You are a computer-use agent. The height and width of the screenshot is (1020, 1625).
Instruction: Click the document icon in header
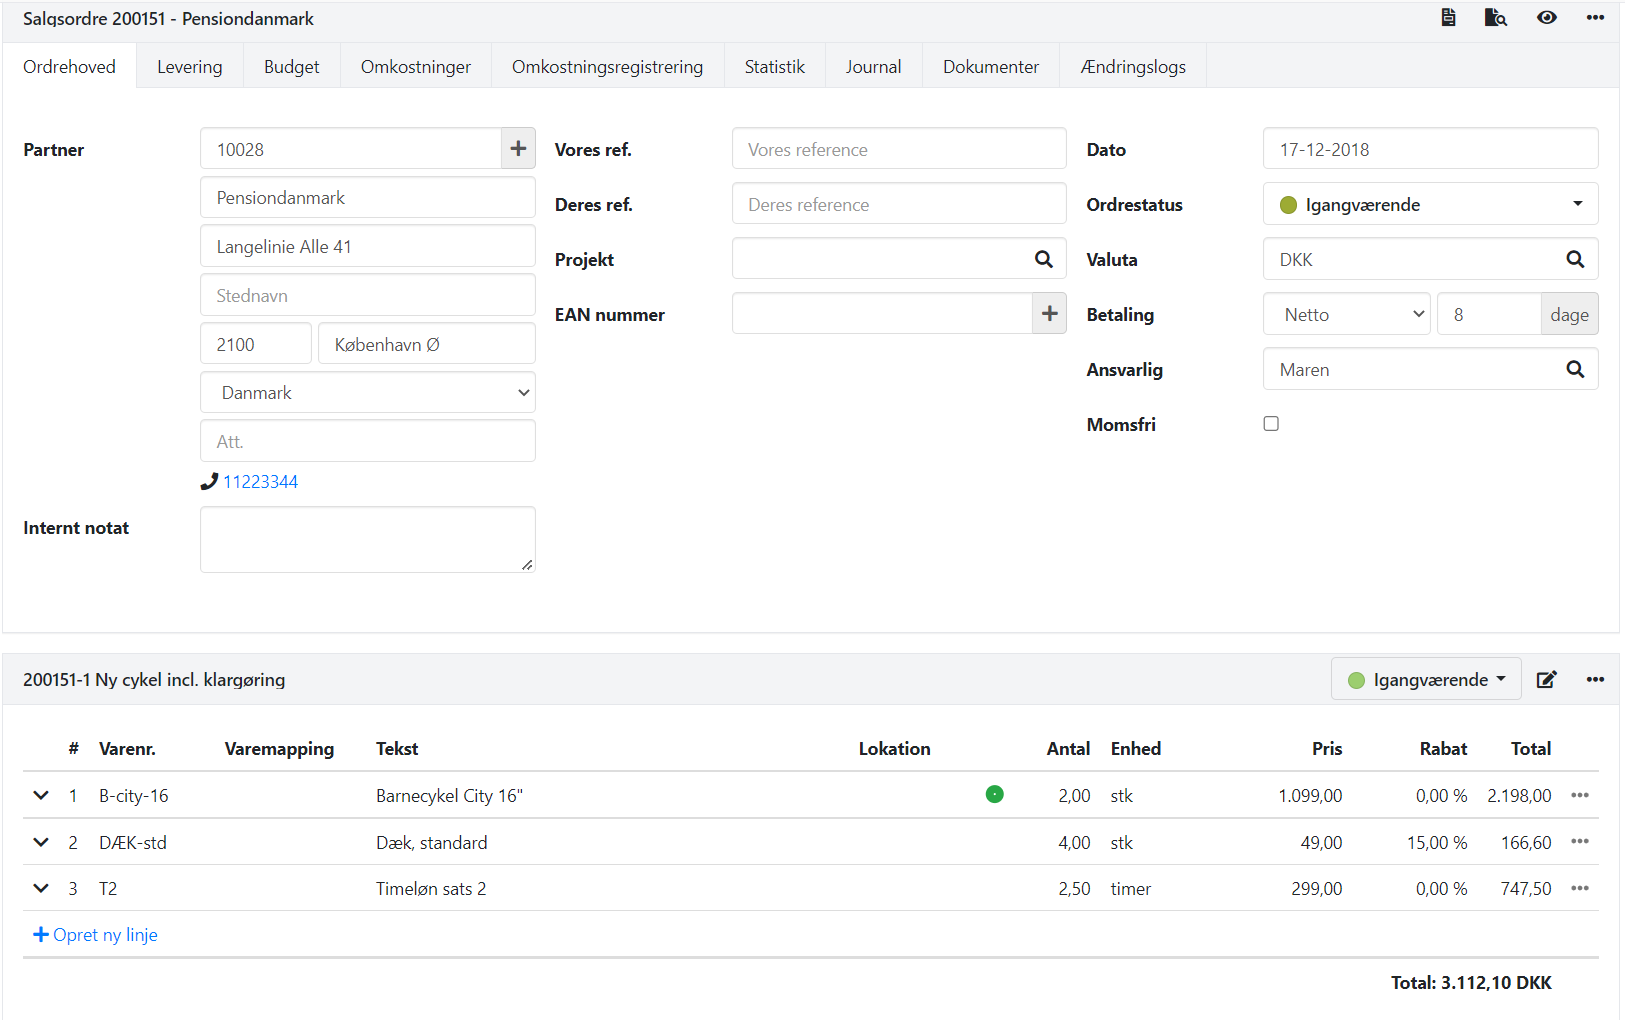(1448, 18)
